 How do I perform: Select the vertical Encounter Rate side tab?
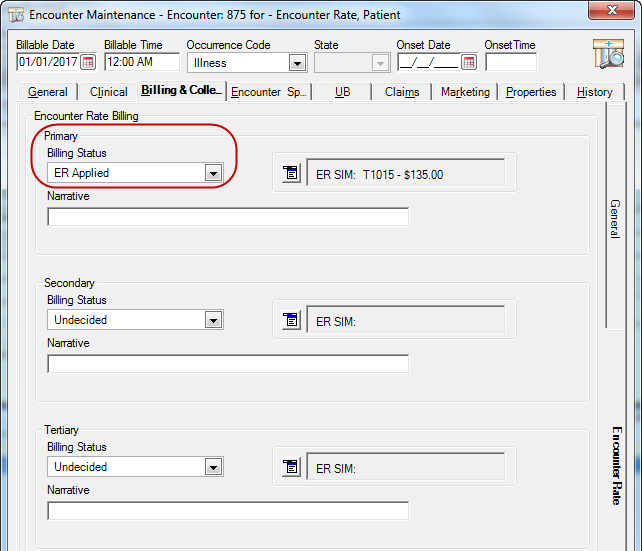(x=617, y=466)
